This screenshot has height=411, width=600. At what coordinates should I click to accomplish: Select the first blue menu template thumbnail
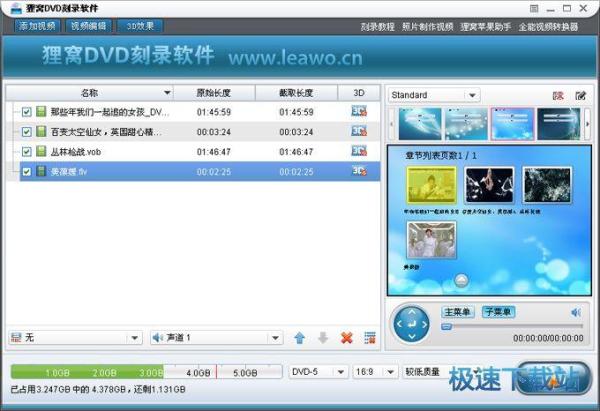click(x=420, y=124)
